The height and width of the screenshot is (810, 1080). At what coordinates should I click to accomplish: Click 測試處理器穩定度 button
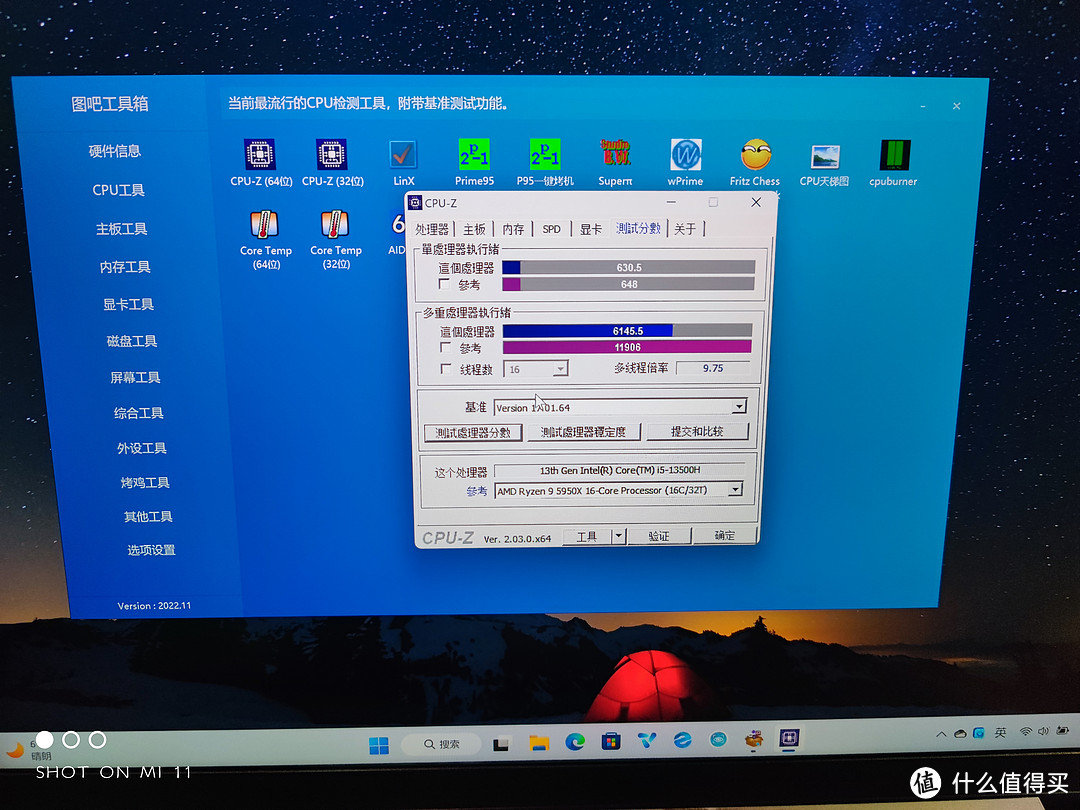pos(583,432)
